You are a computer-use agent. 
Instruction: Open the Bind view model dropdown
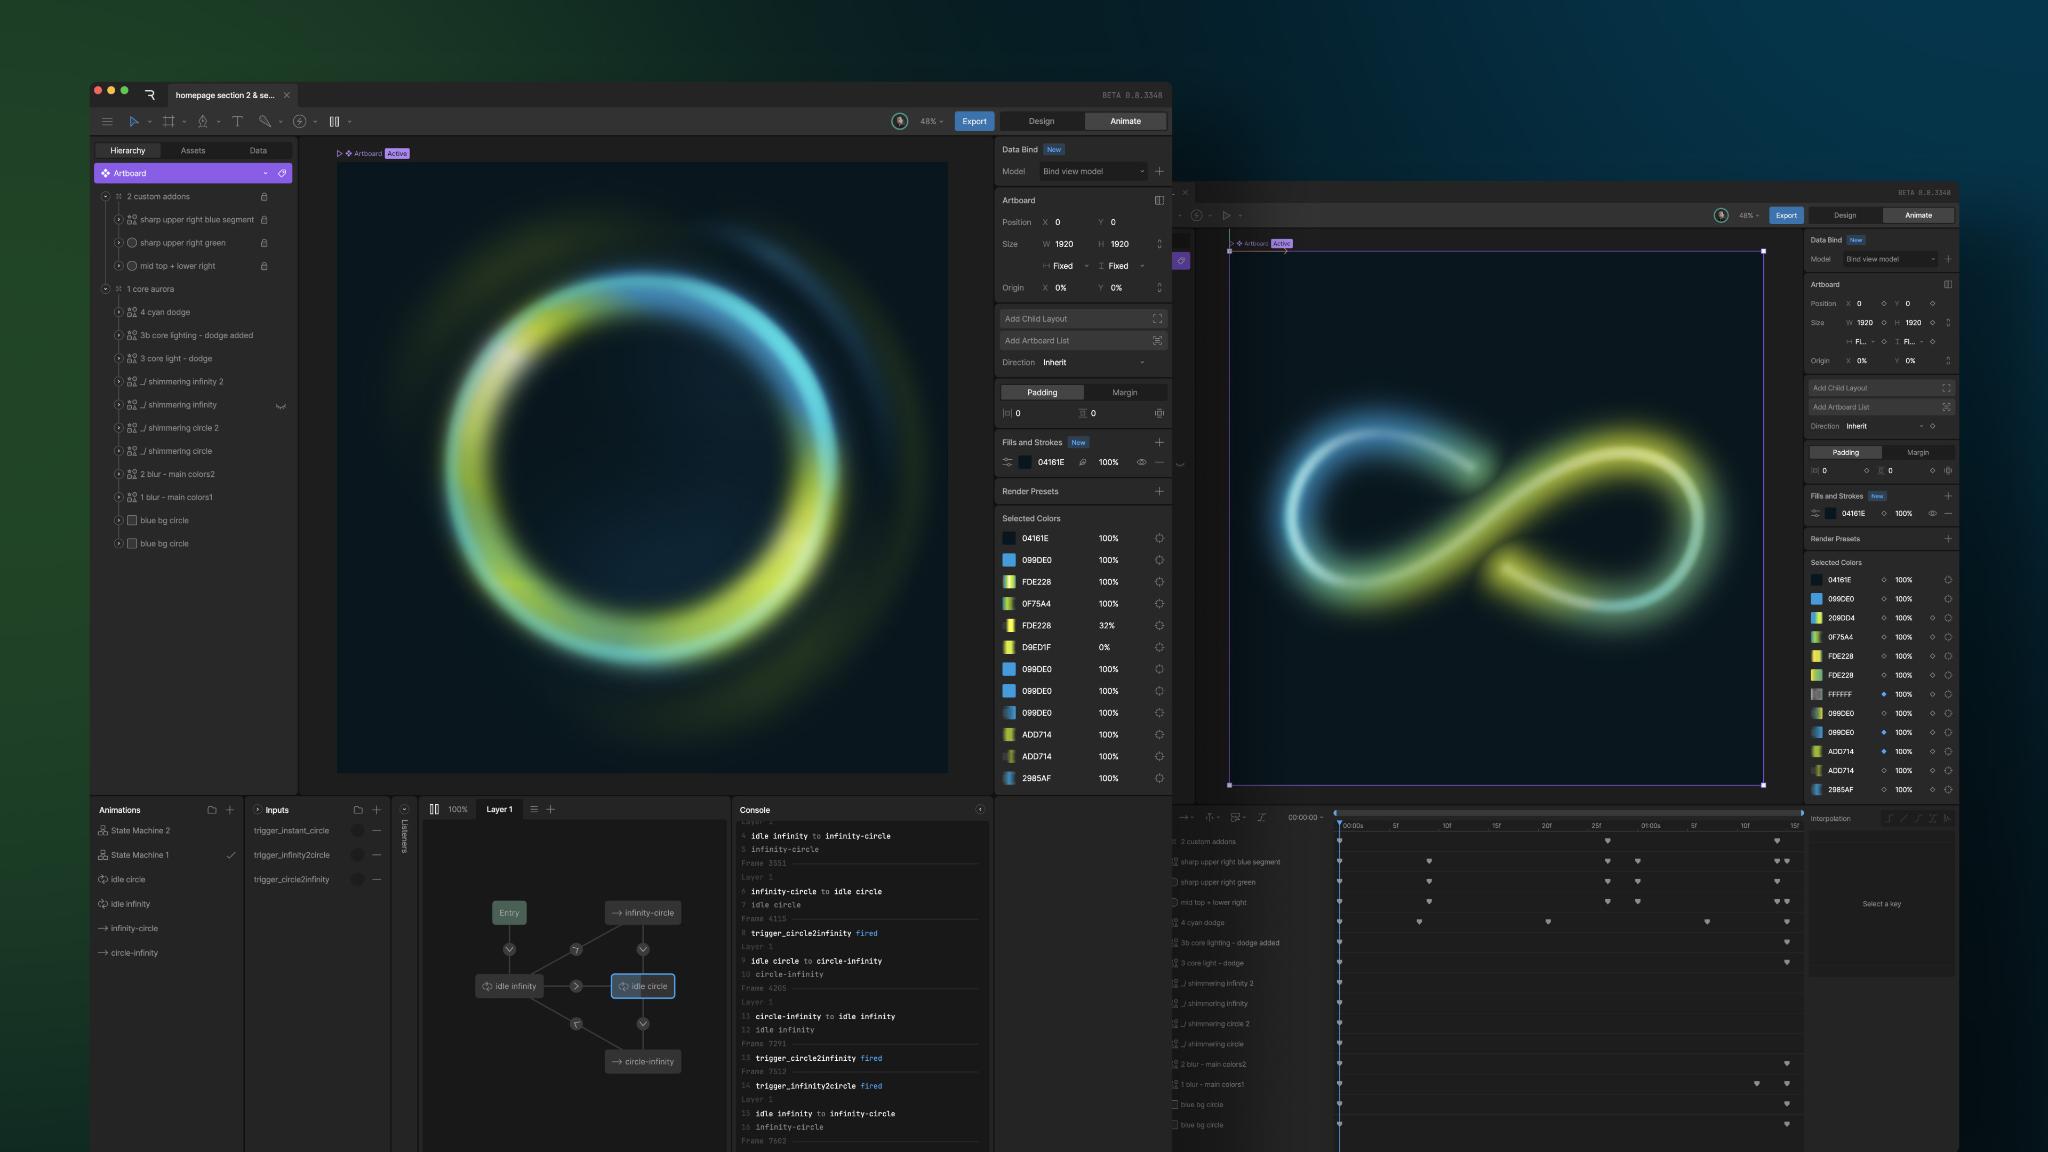tap(1093, 171)
